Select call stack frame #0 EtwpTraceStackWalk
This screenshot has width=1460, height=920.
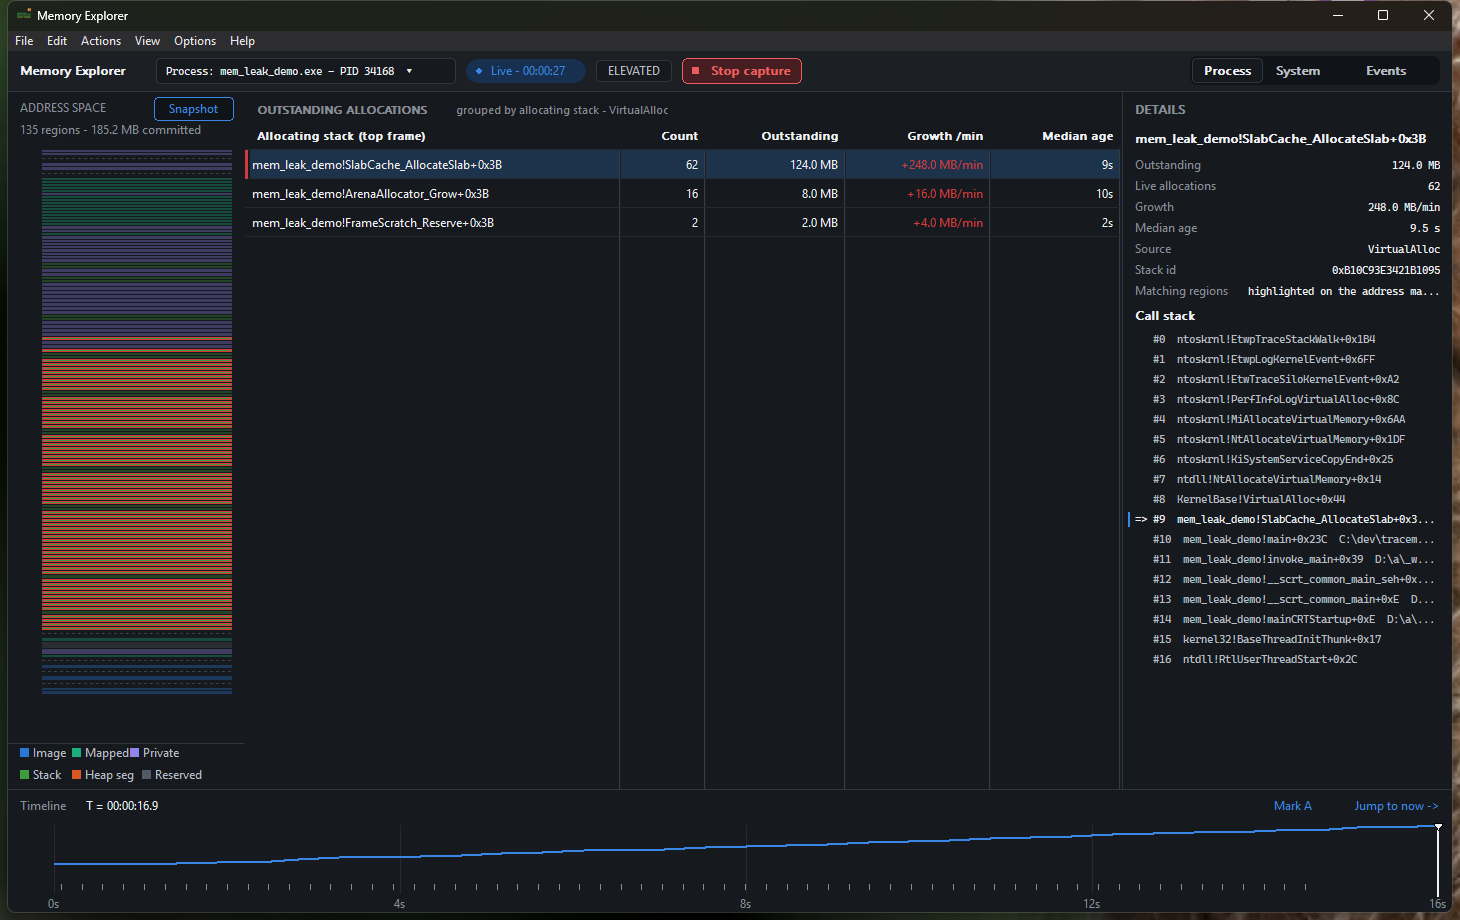click(1285, 339)
